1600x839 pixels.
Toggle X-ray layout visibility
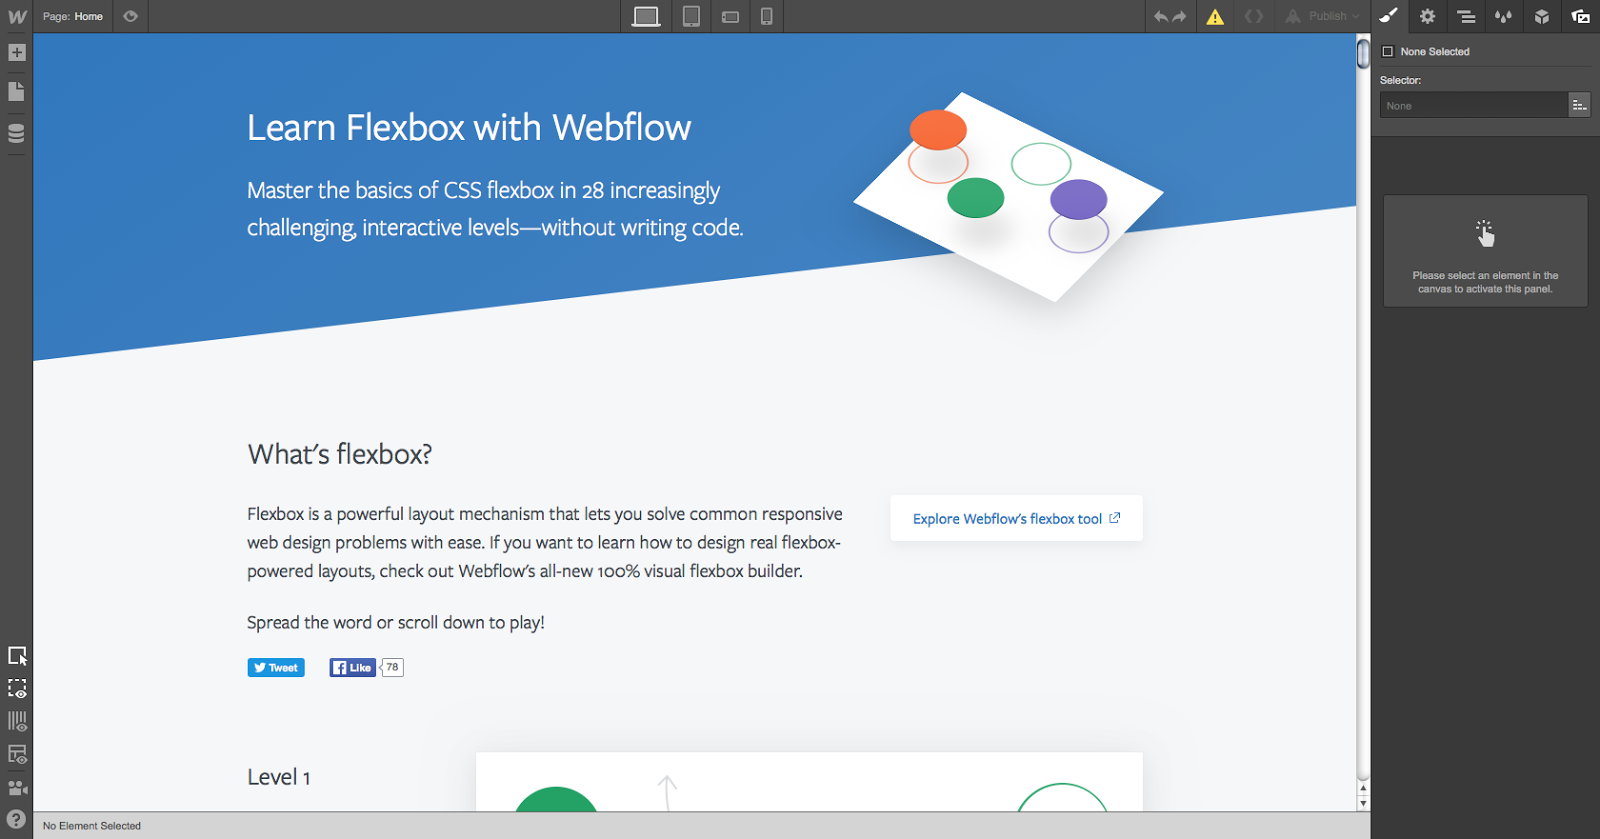coord(17,755)
